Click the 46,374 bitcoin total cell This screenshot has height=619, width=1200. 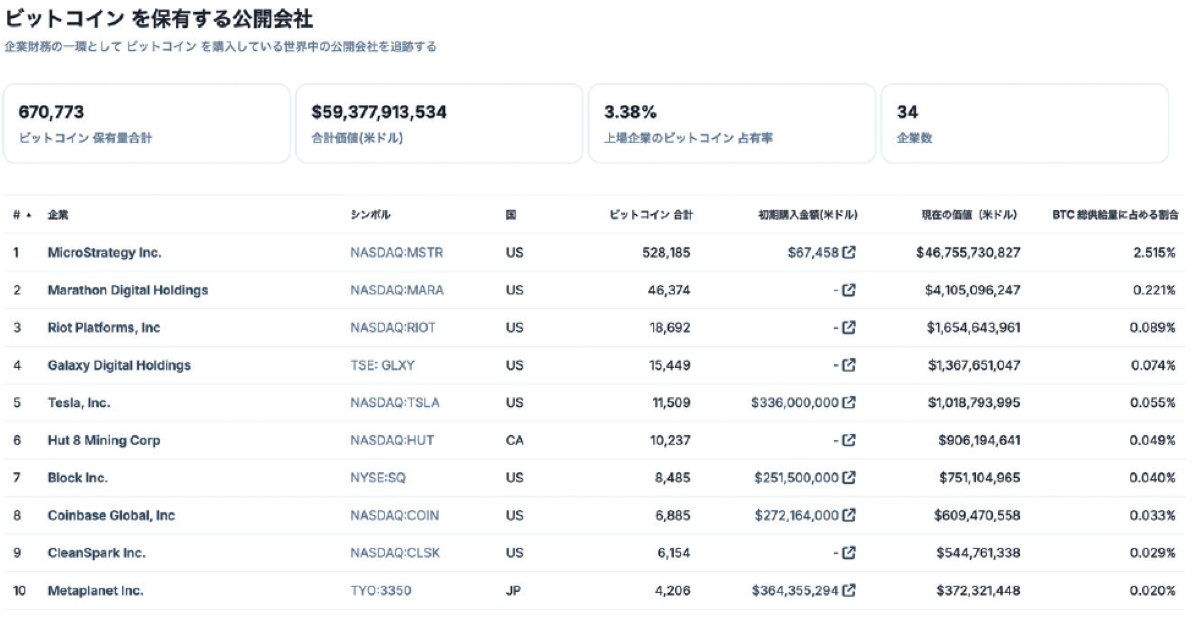(x=669, y=290)
